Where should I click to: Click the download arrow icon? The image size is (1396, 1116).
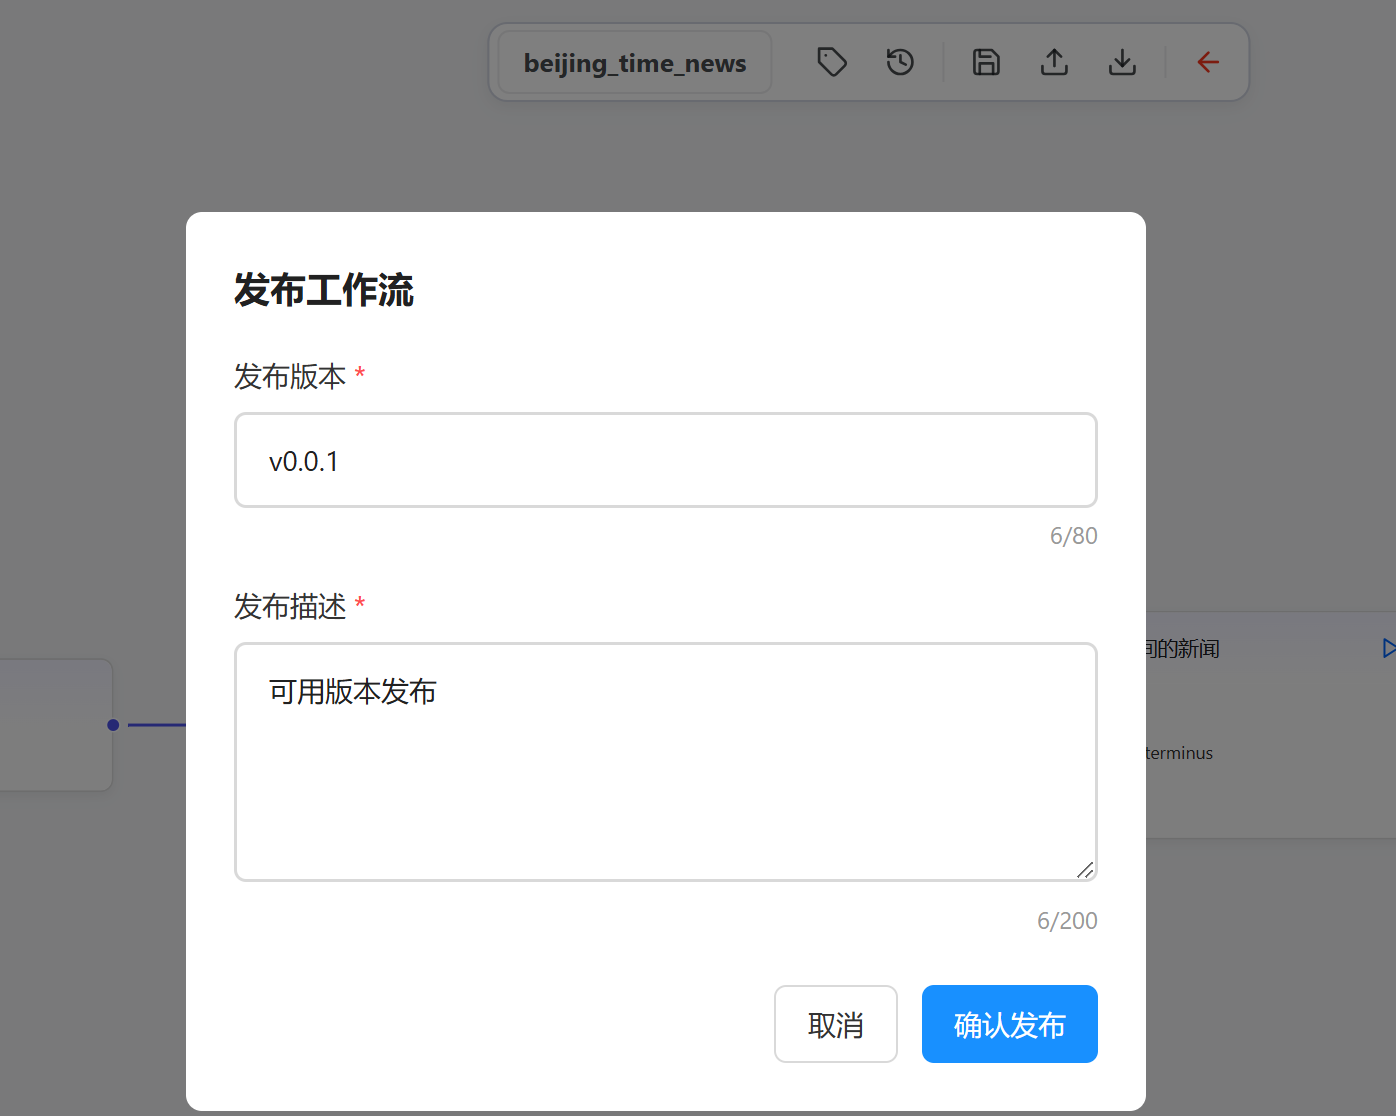point(1122,62)
